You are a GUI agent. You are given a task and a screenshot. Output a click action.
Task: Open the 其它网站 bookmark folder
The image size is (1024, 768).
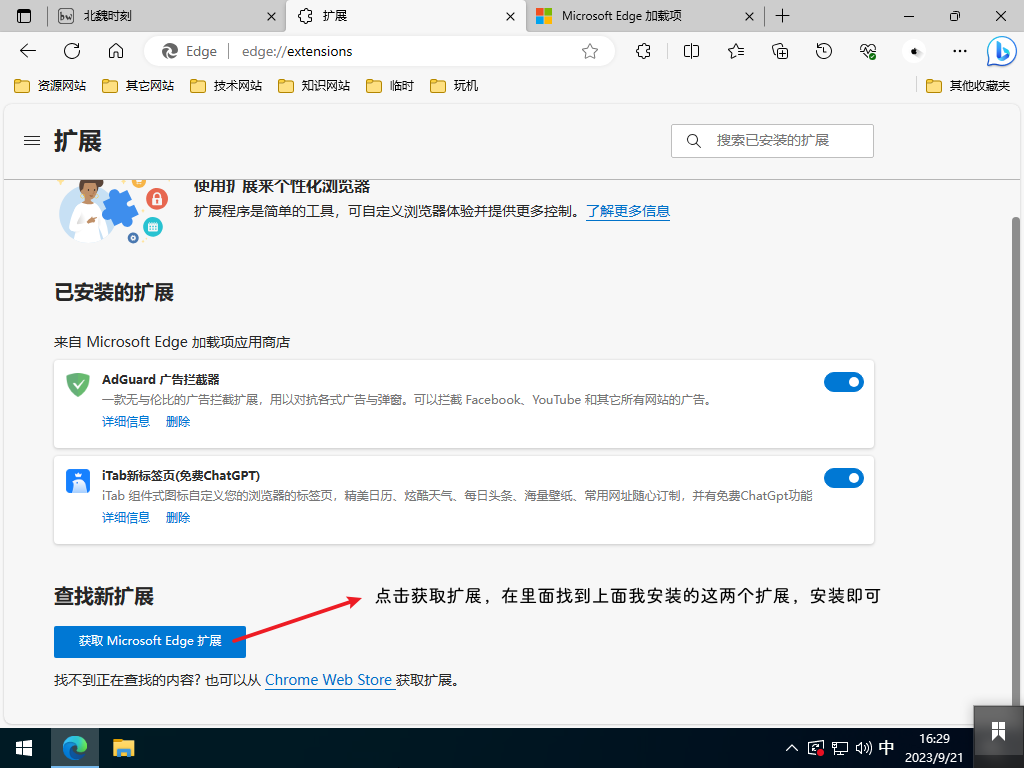(x=138, y=86)
